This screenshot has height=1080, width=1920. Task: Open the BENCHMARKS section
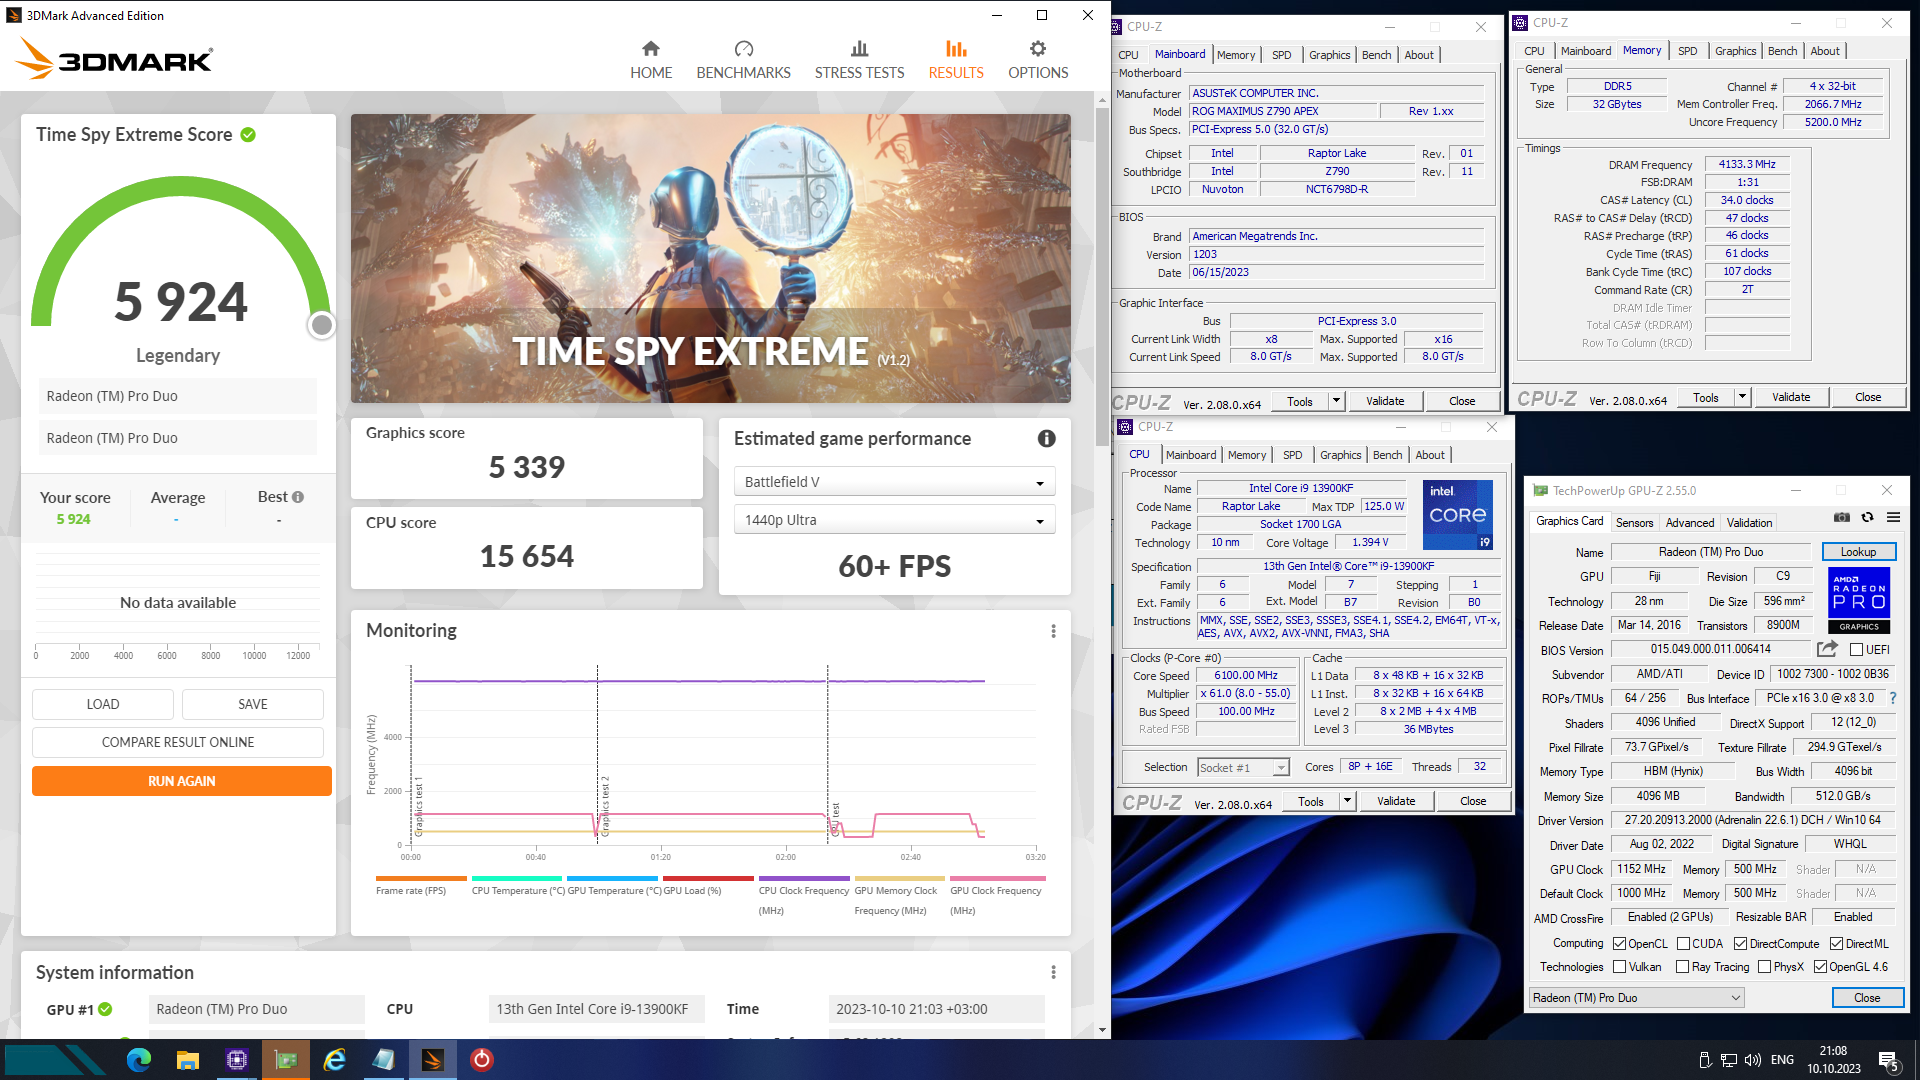[x=743, y=60]
